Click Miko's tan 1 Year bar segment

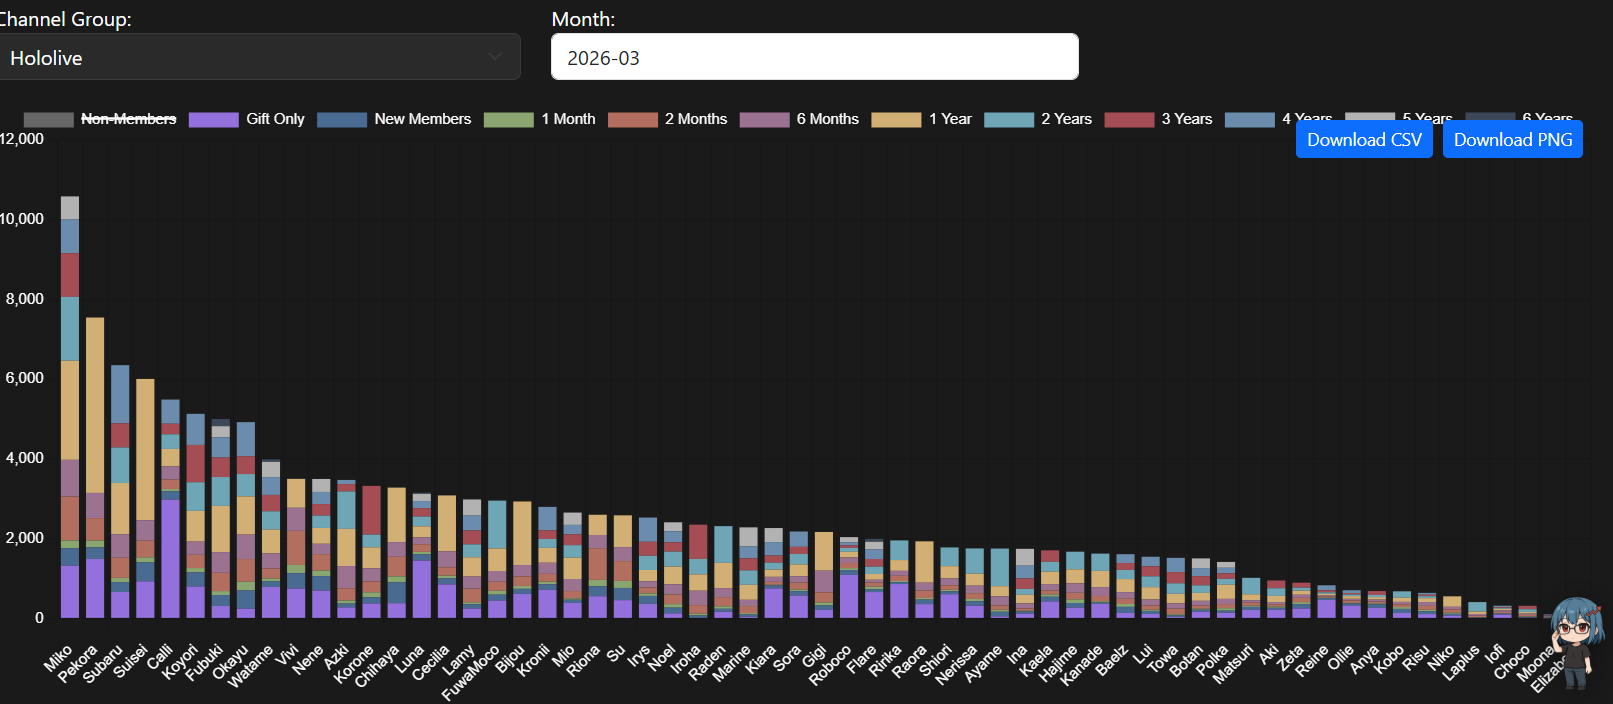(x=70, y=410)
